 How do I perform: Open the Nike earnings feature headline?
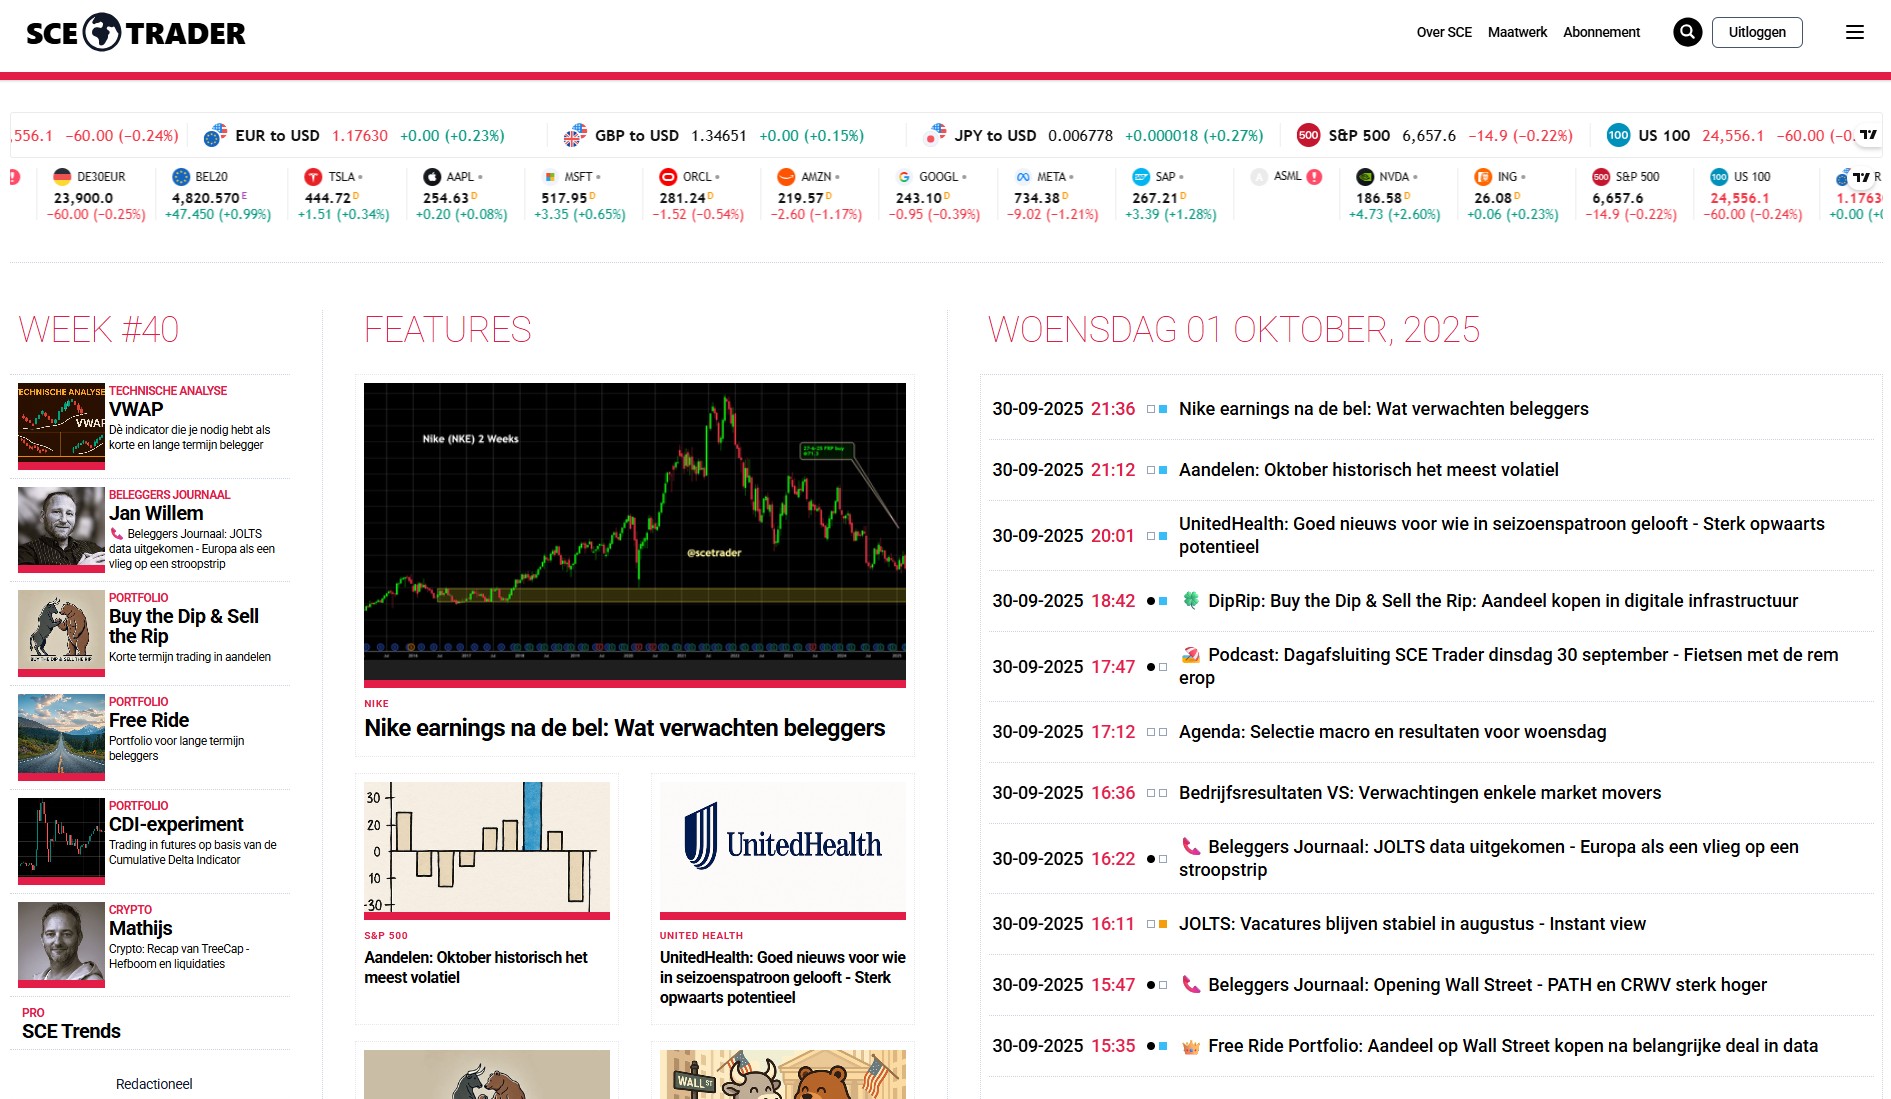(625, 728)
